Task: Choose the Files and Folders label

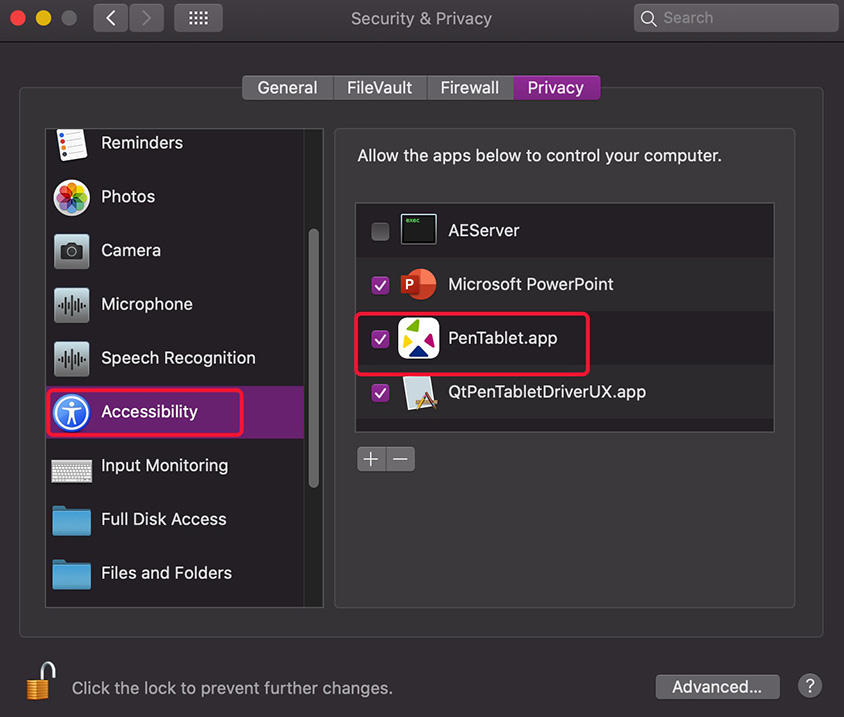Action: (166, 573)
